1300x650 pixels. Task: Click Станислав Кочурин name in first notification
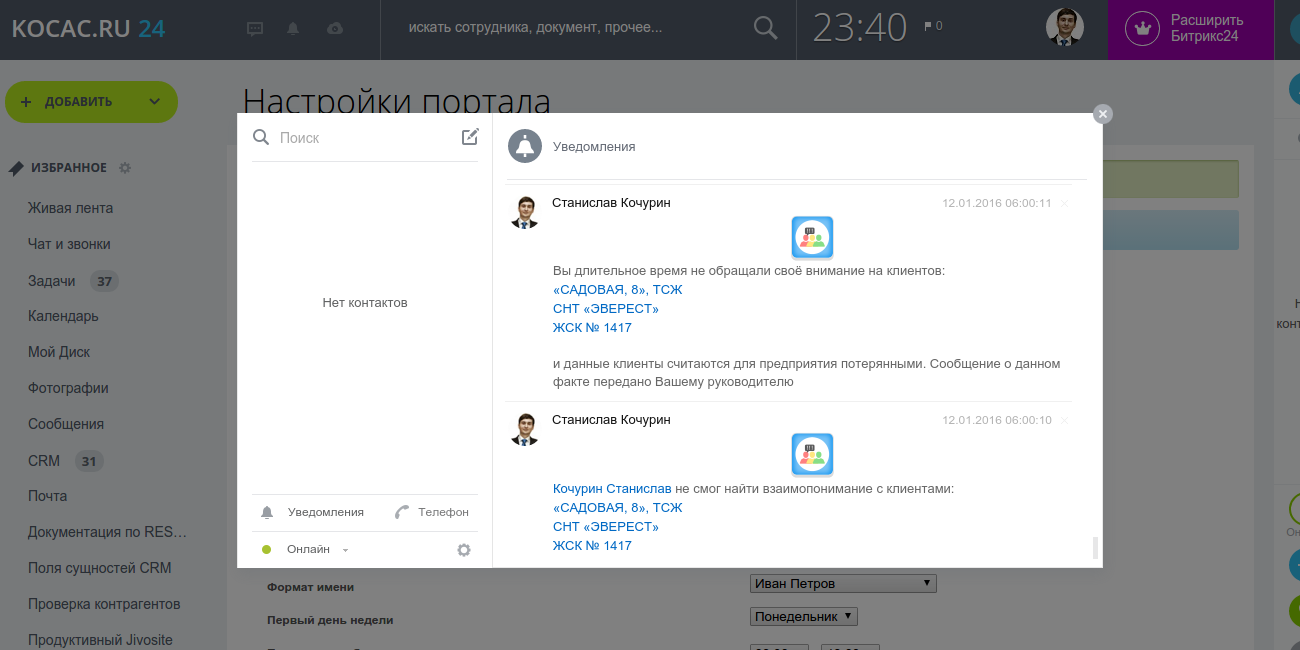tap(611, 203)
